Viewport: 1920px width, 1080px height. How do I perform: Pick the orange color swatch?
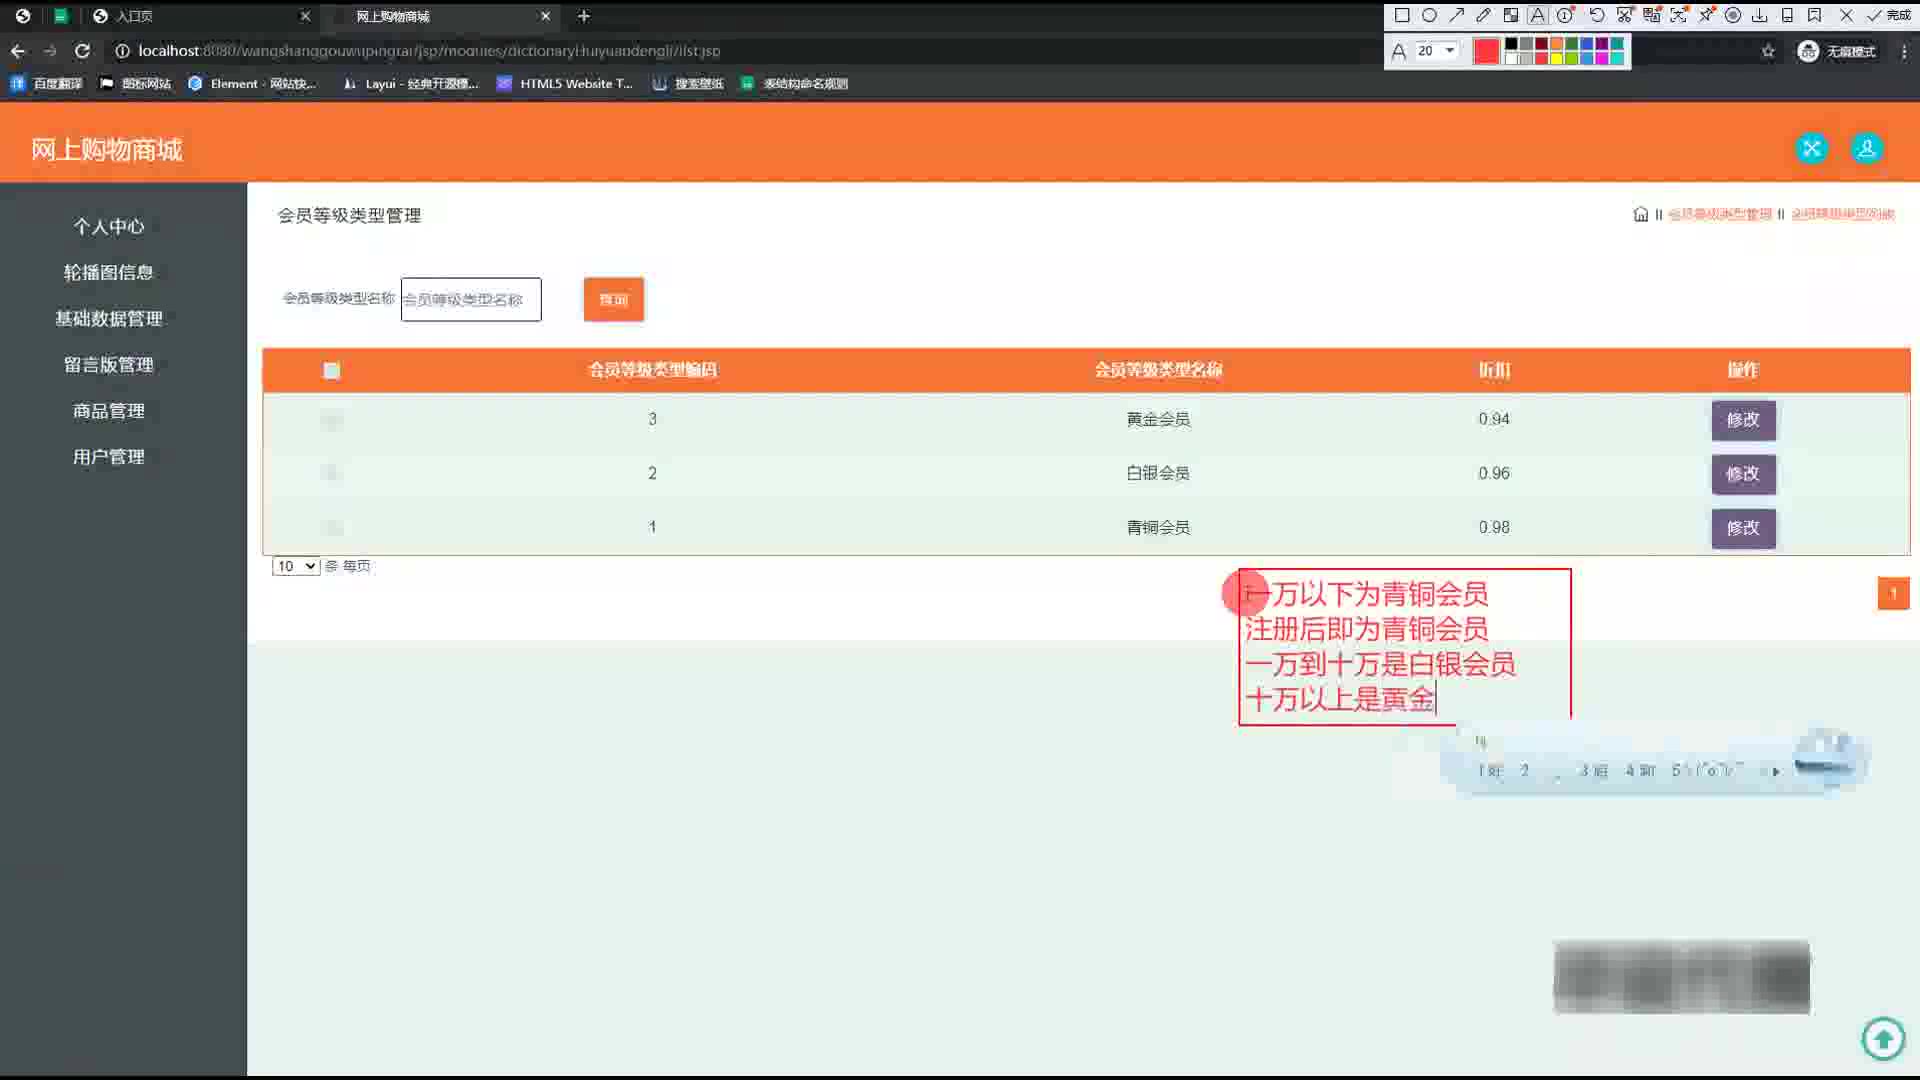pos(1556,44)
